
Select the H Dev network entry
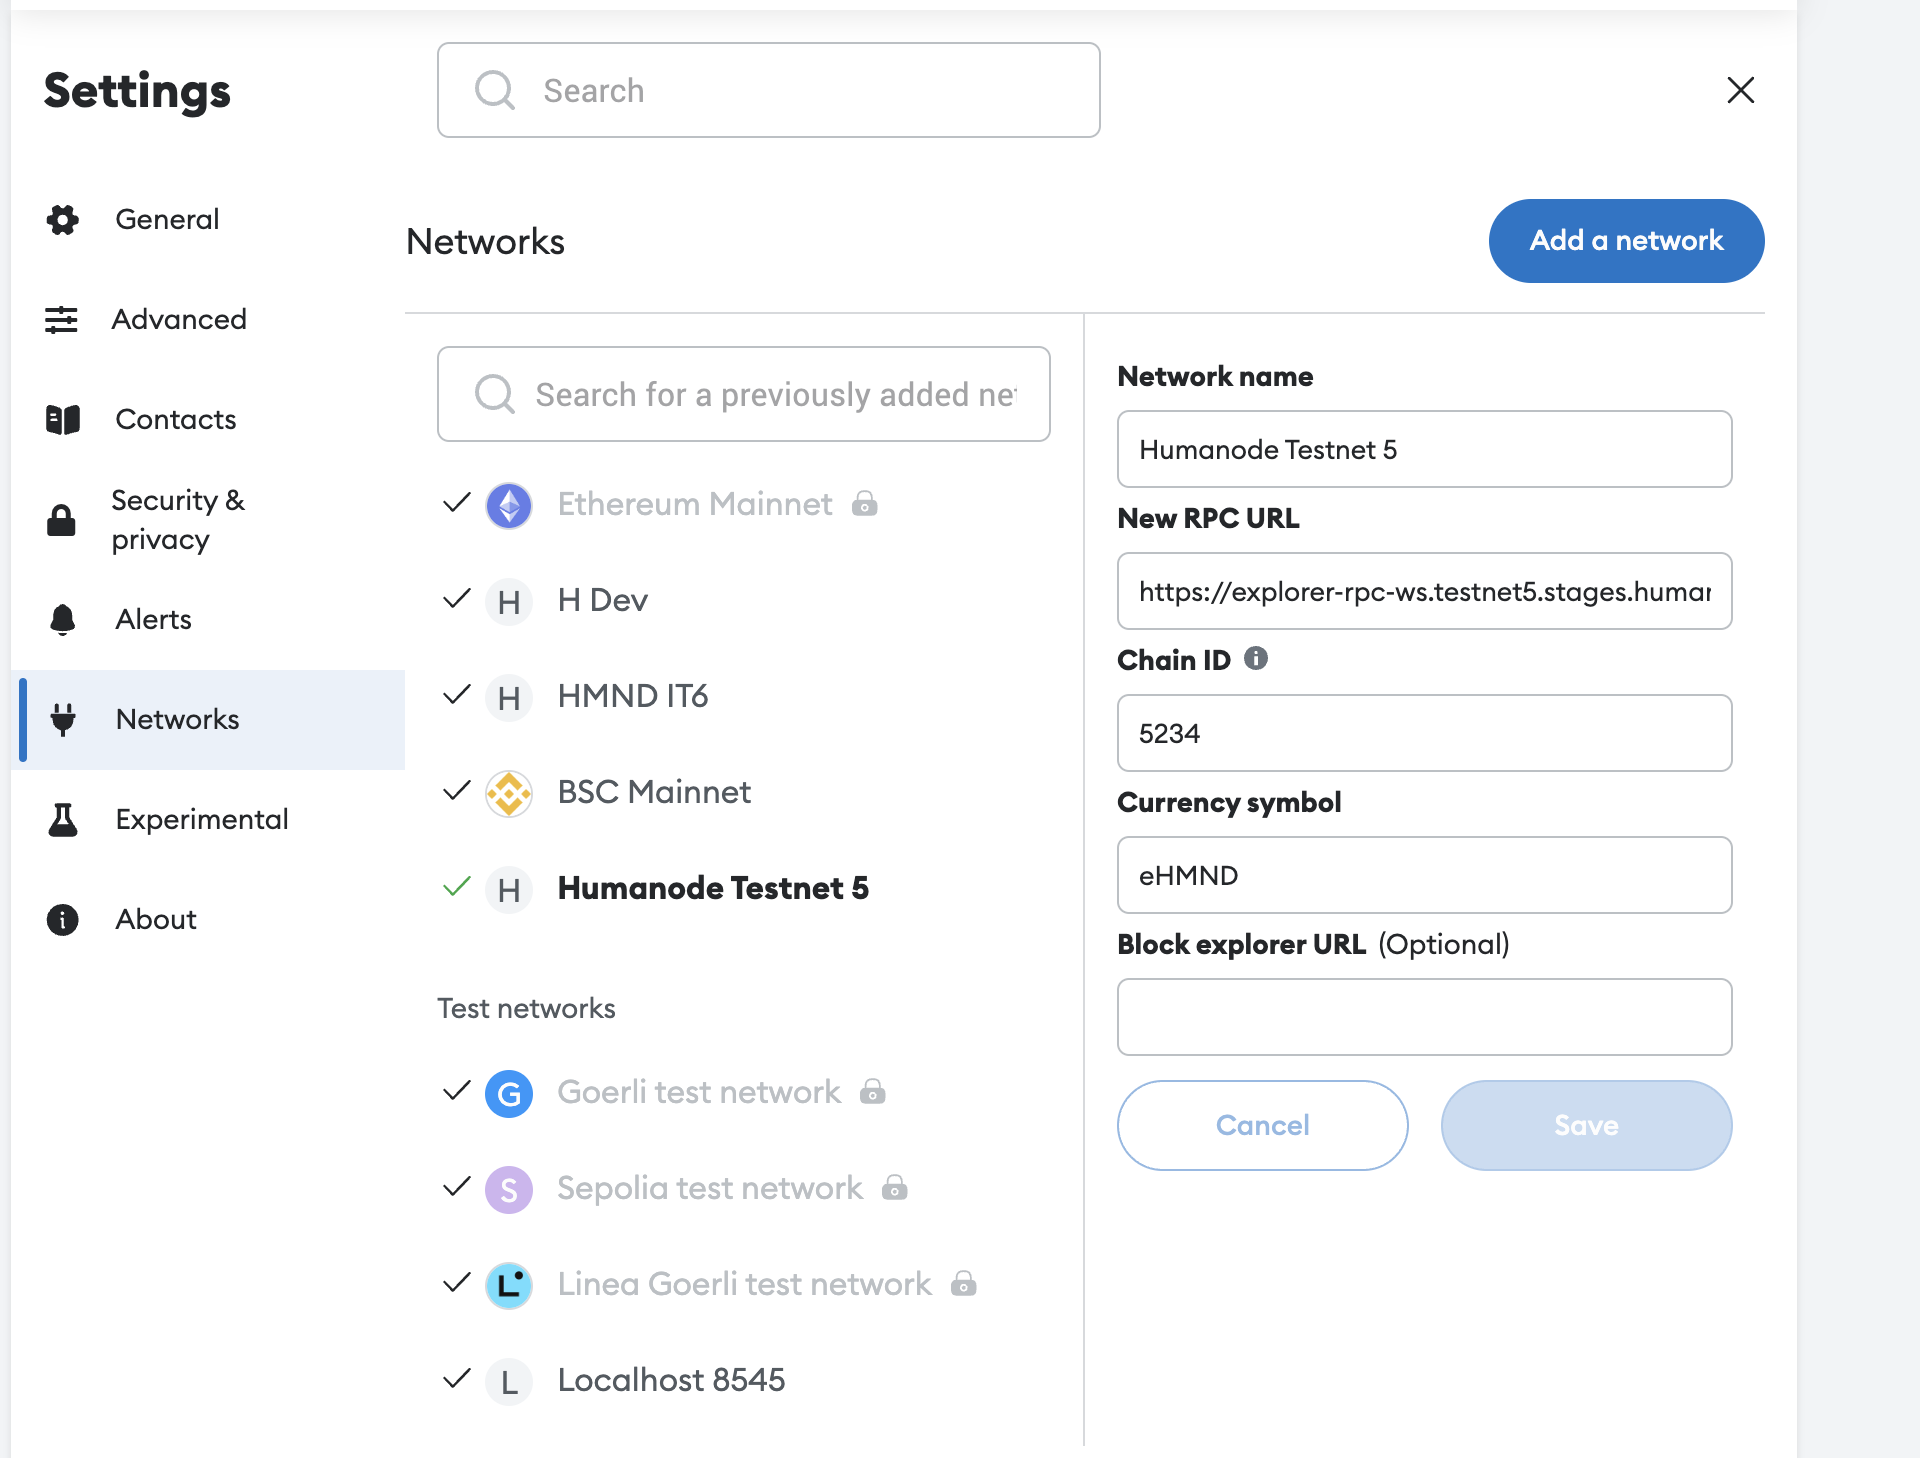tap(602, 600)
